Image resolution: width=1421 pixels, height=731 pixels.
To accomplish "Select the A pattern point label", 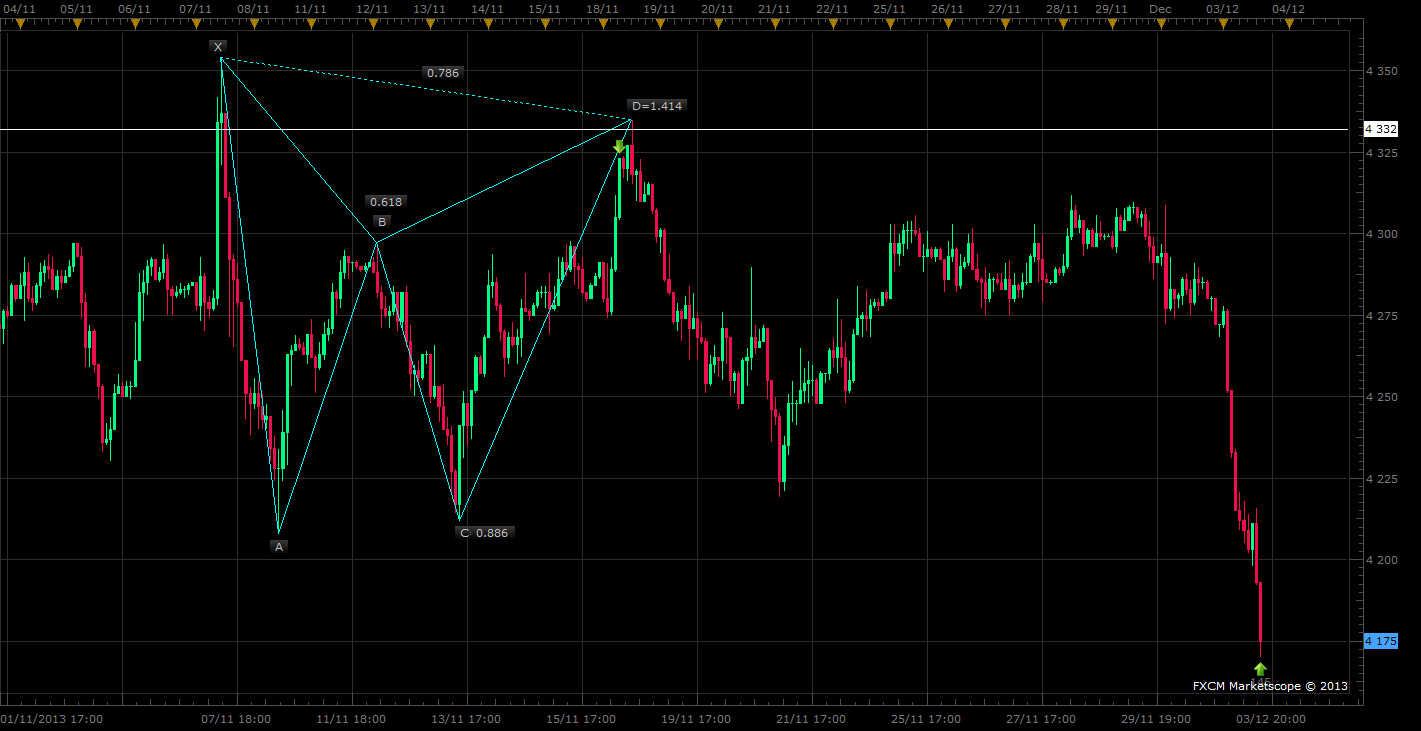I will pyautogui.click(x=279, y=546).
